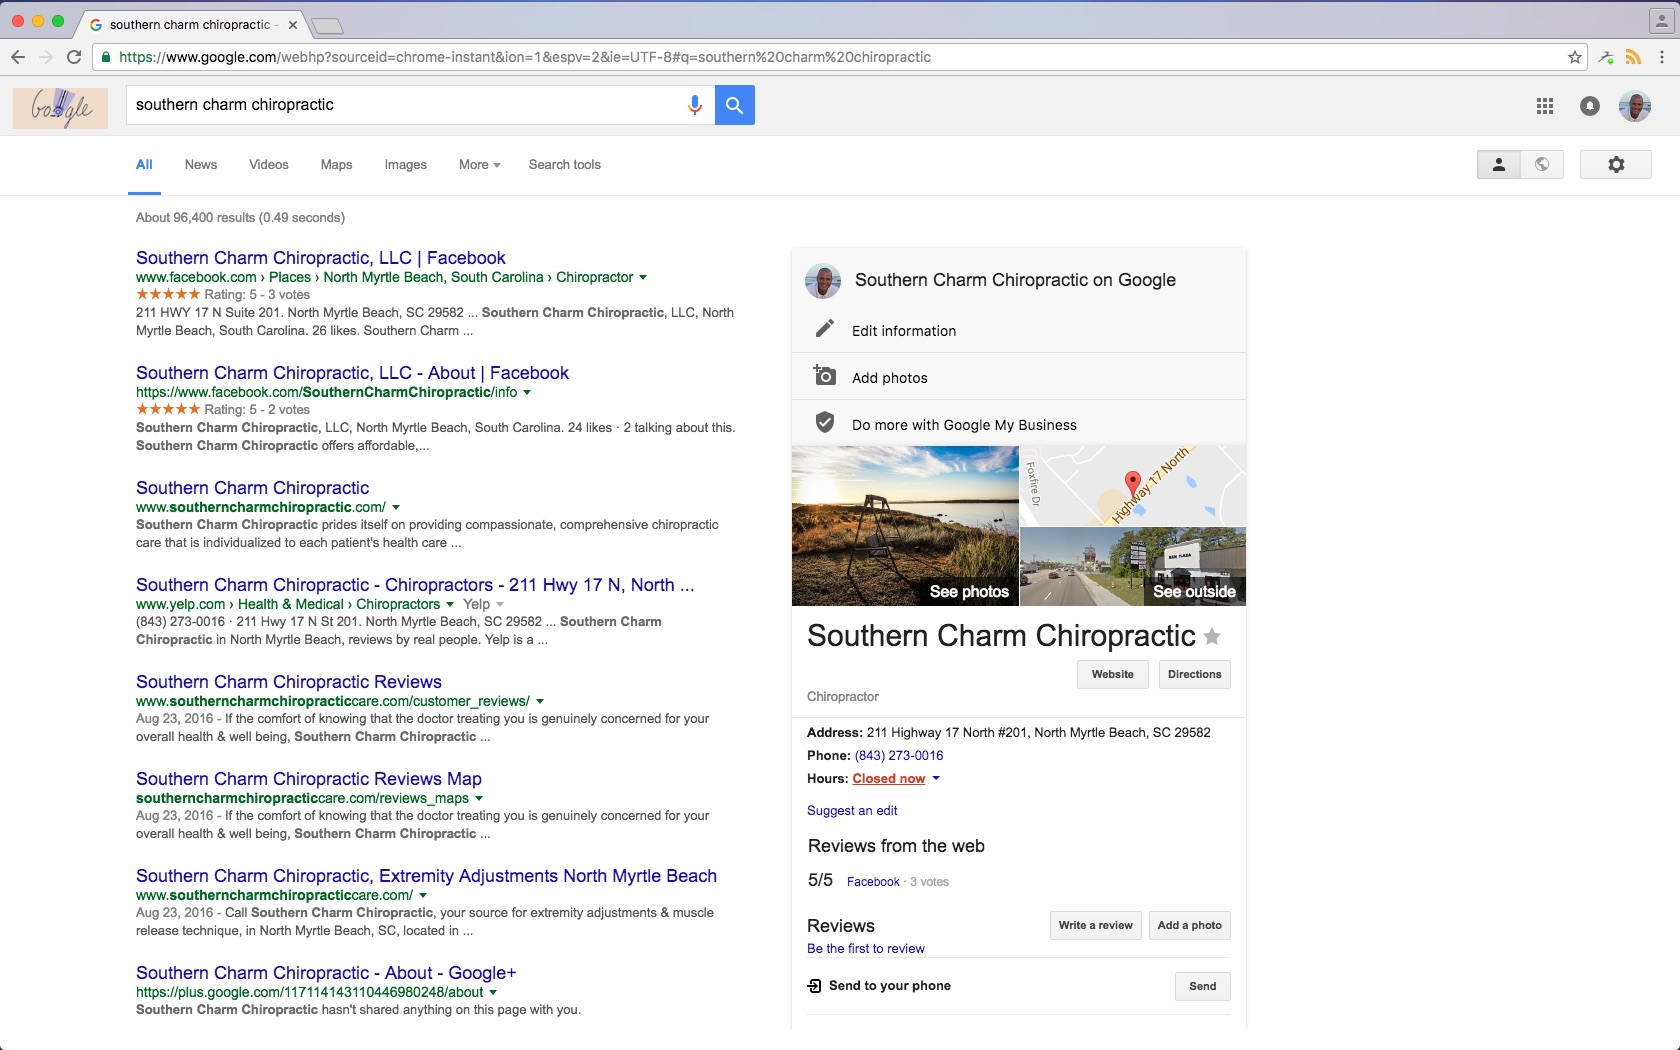Click the Edit information pencil icon
Image resolution: width=1680 pixels, height=1050 pixels.
[x=824, y=329]
